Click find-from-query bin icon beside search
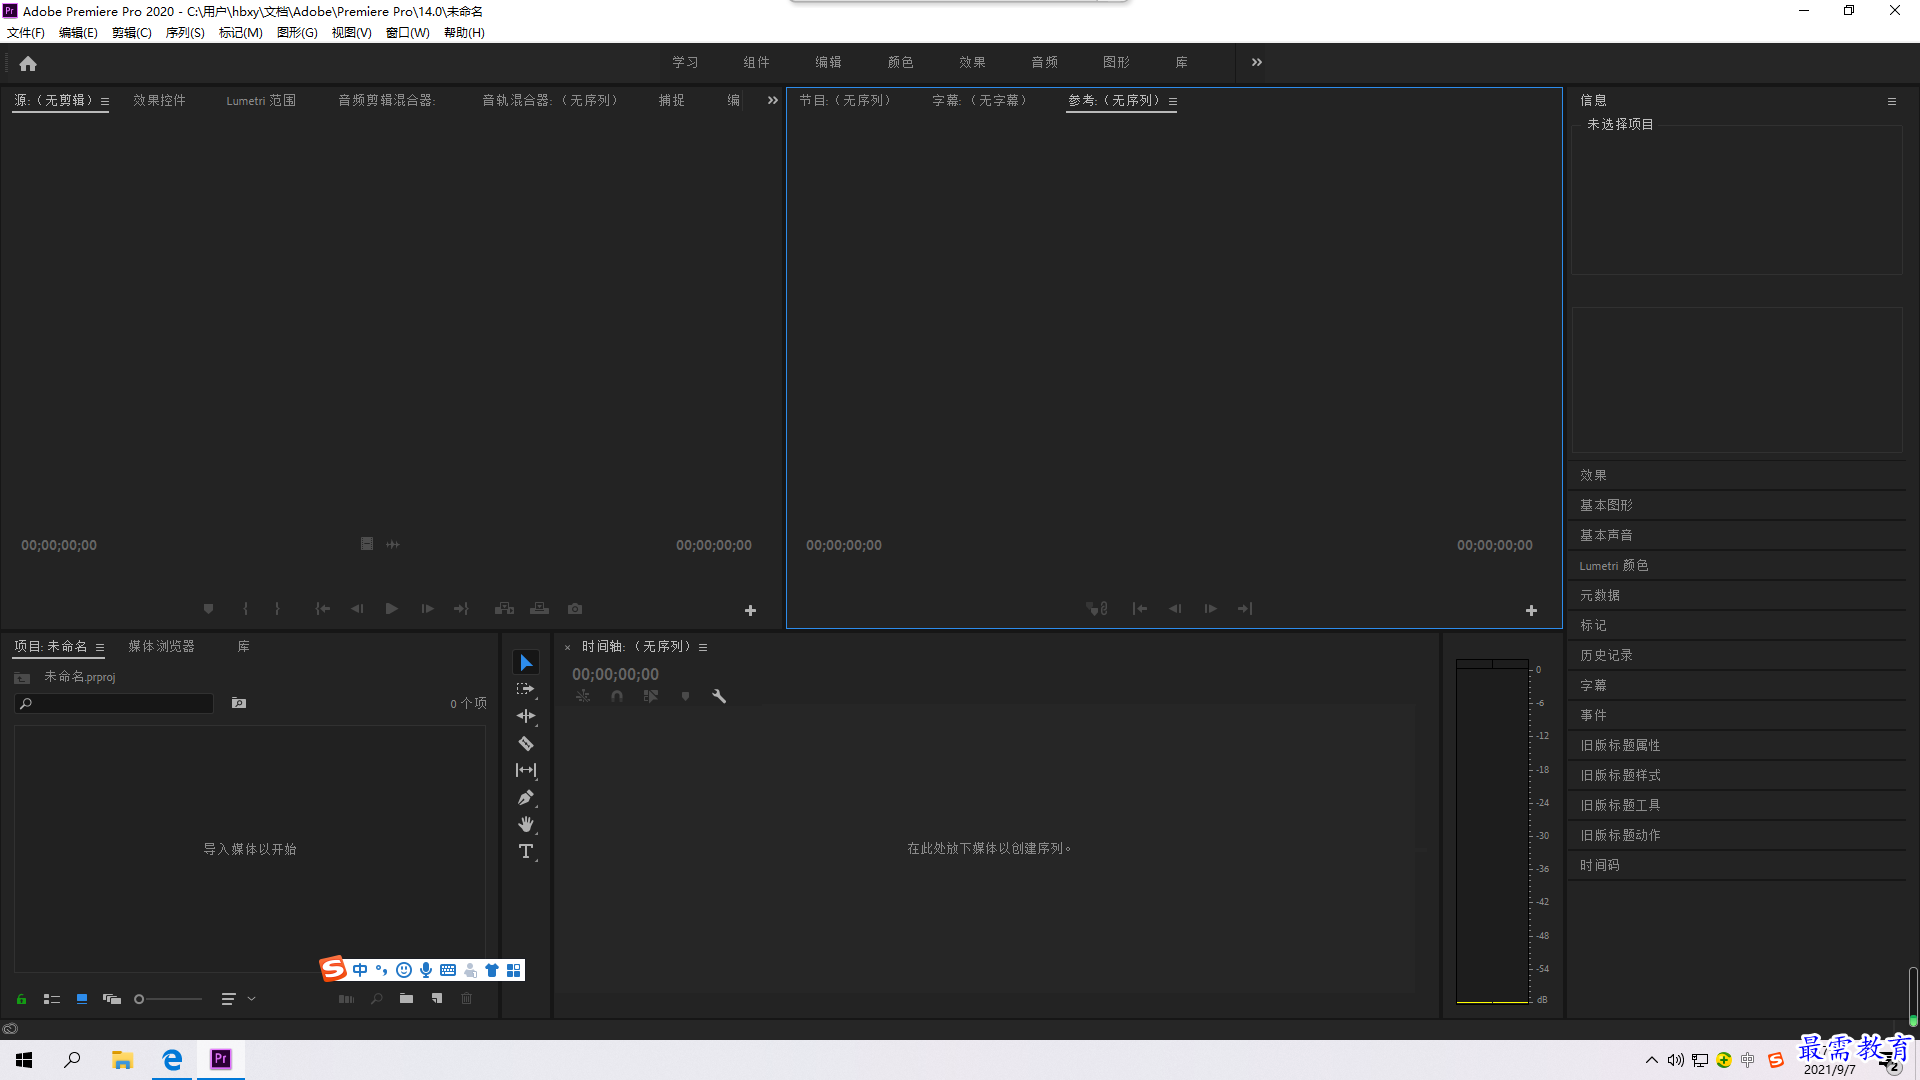Viewport: 1920px width, 1080px height. [x=239, y=703]
